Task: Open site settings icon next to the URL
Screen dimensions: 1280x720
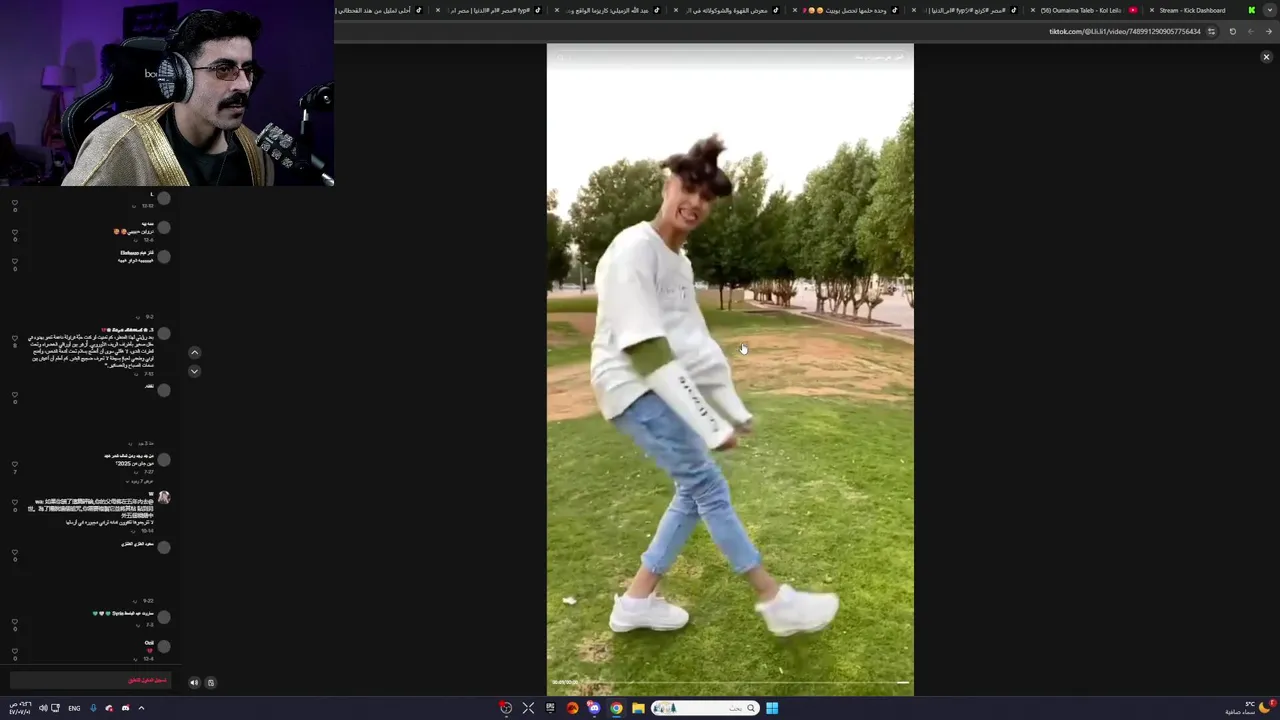Action: tap(1211, 32)
